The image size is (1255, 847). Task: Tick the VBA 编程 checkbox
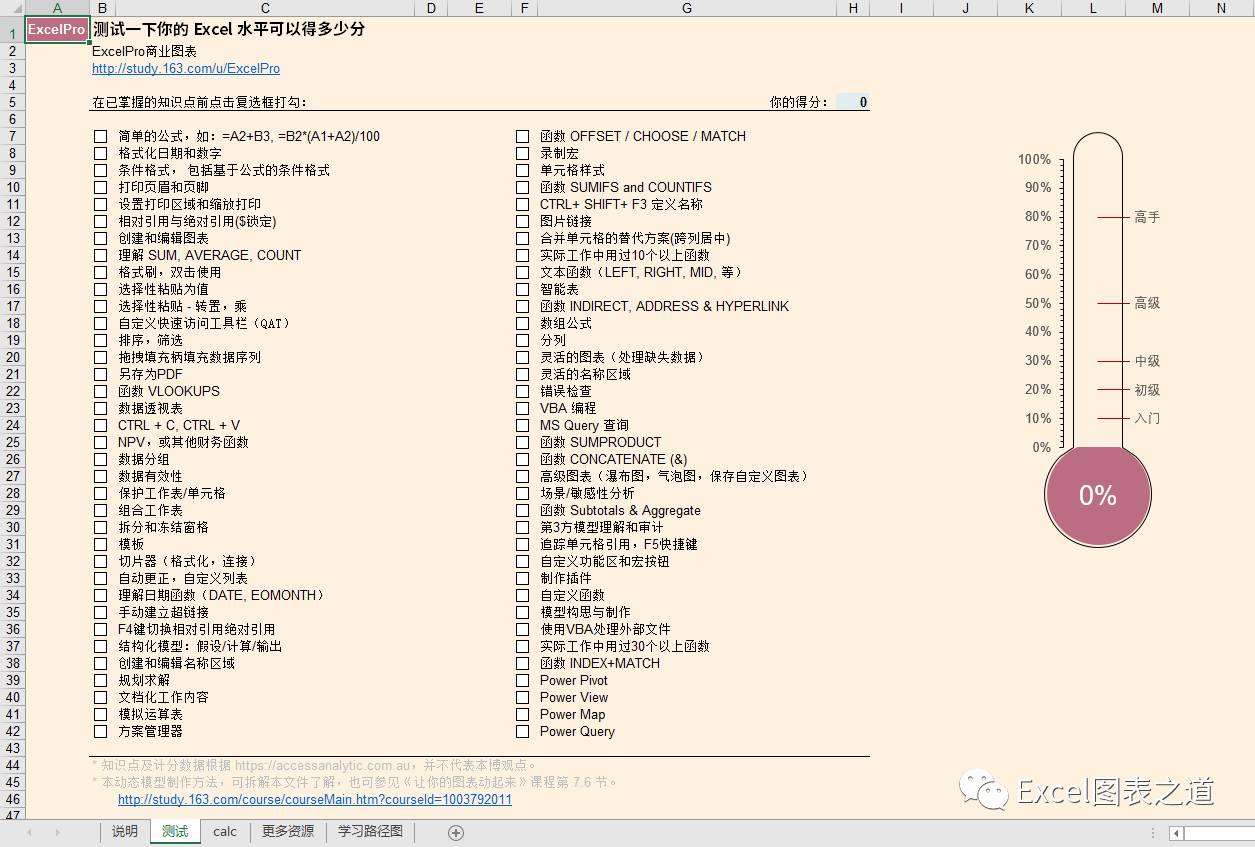(x=522, y=408)
